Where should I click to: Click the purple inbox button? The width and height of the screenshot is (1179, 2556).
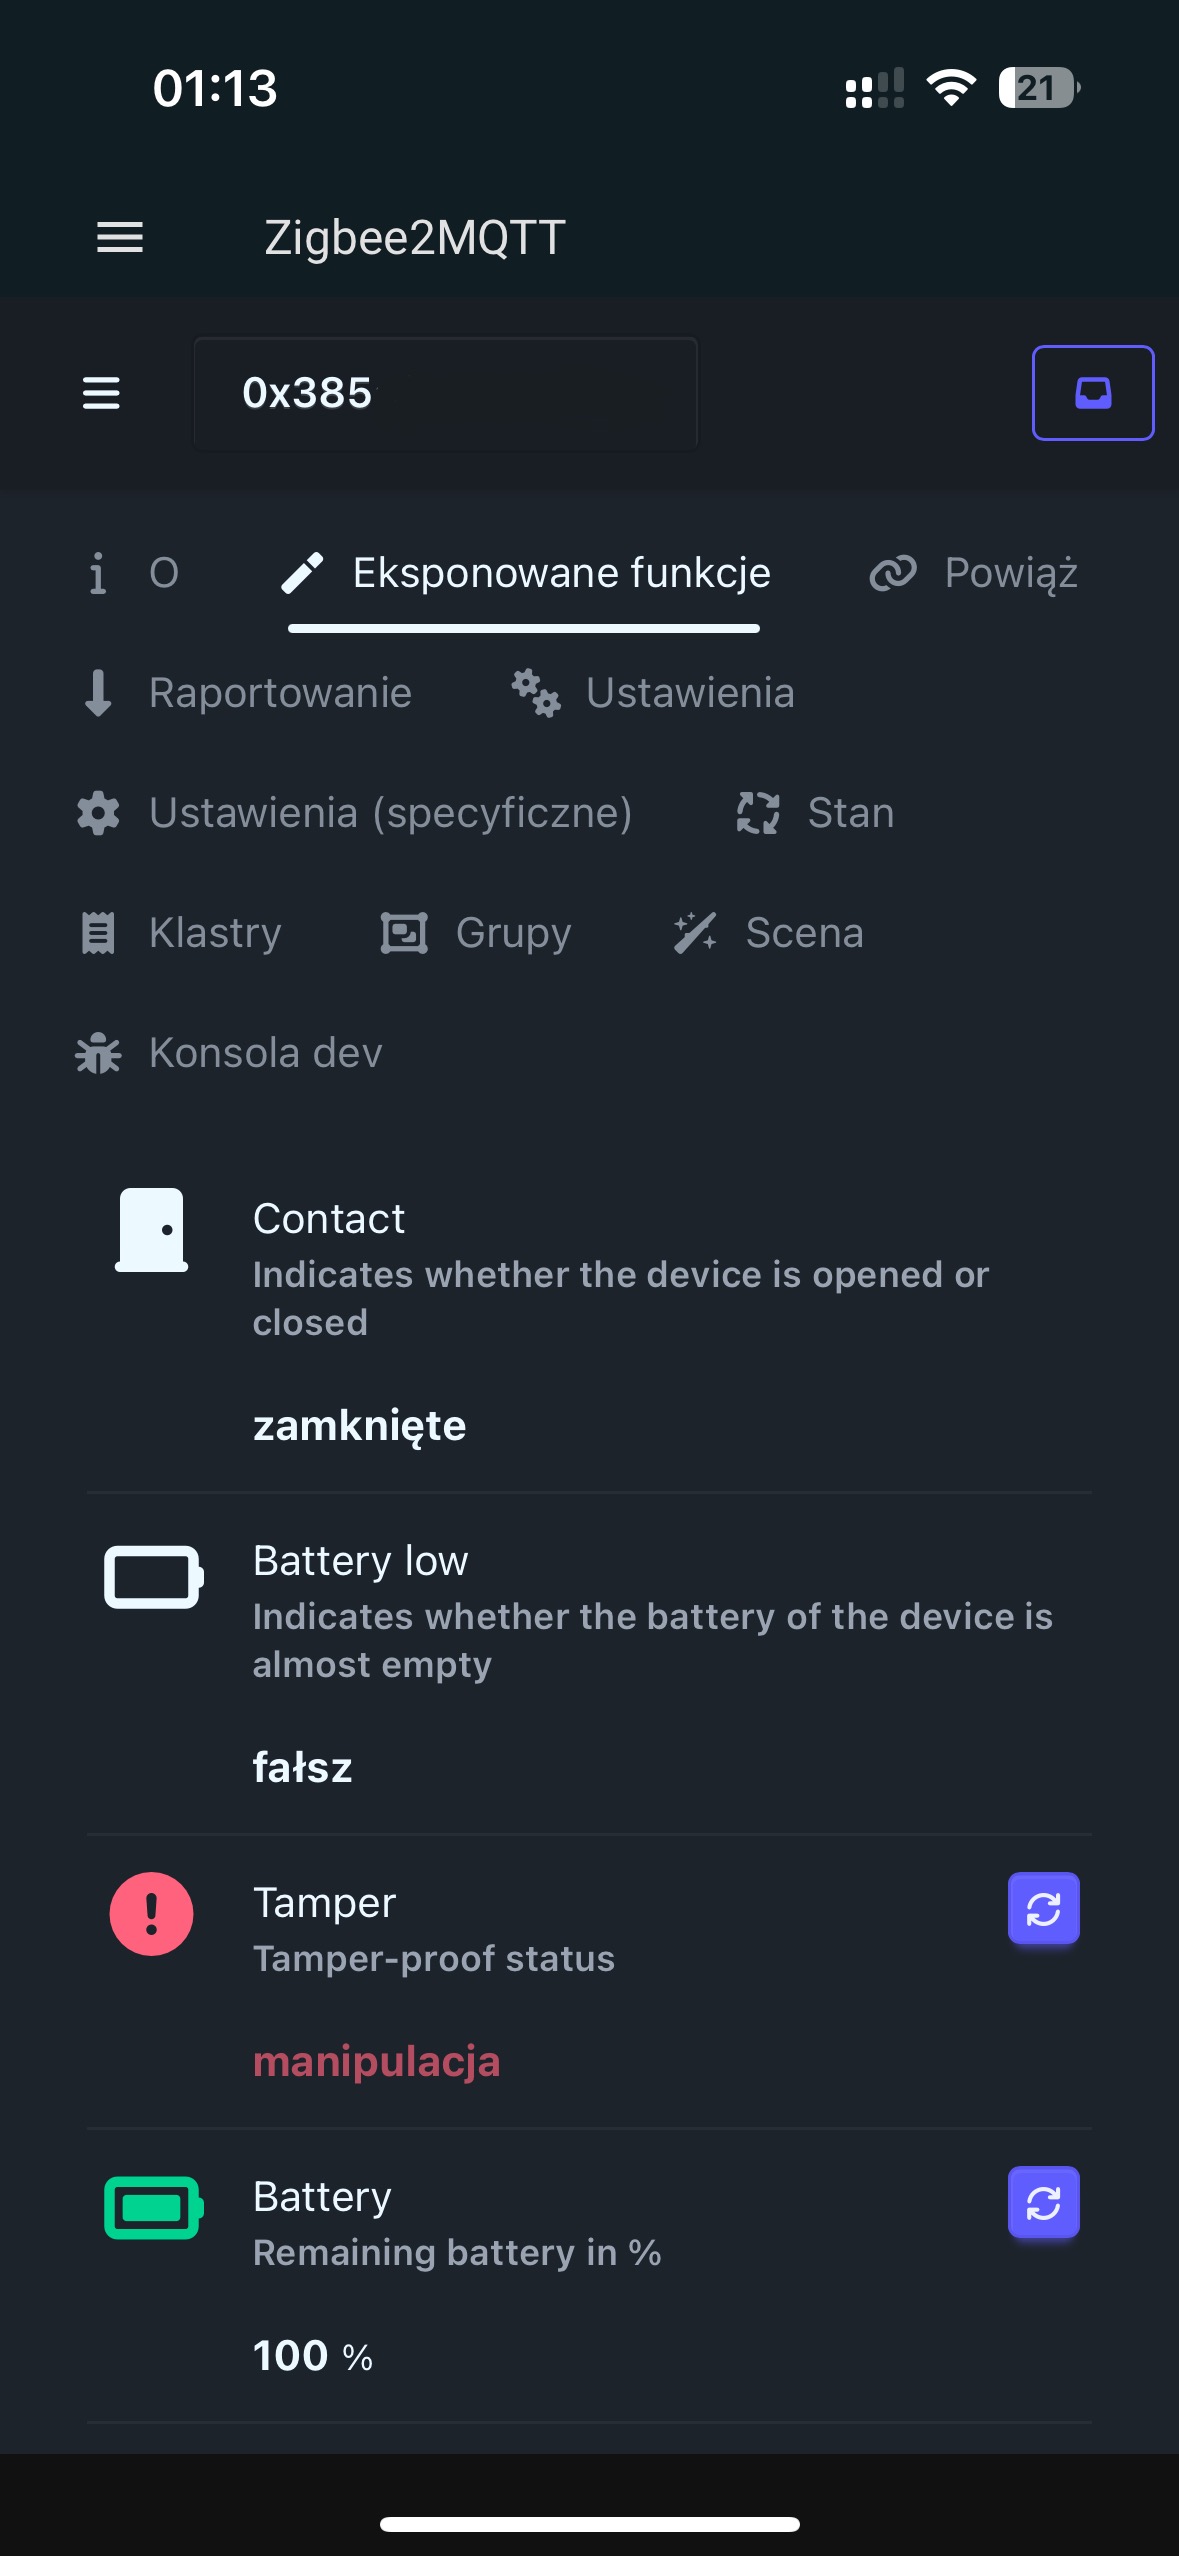pos(1092,393)
